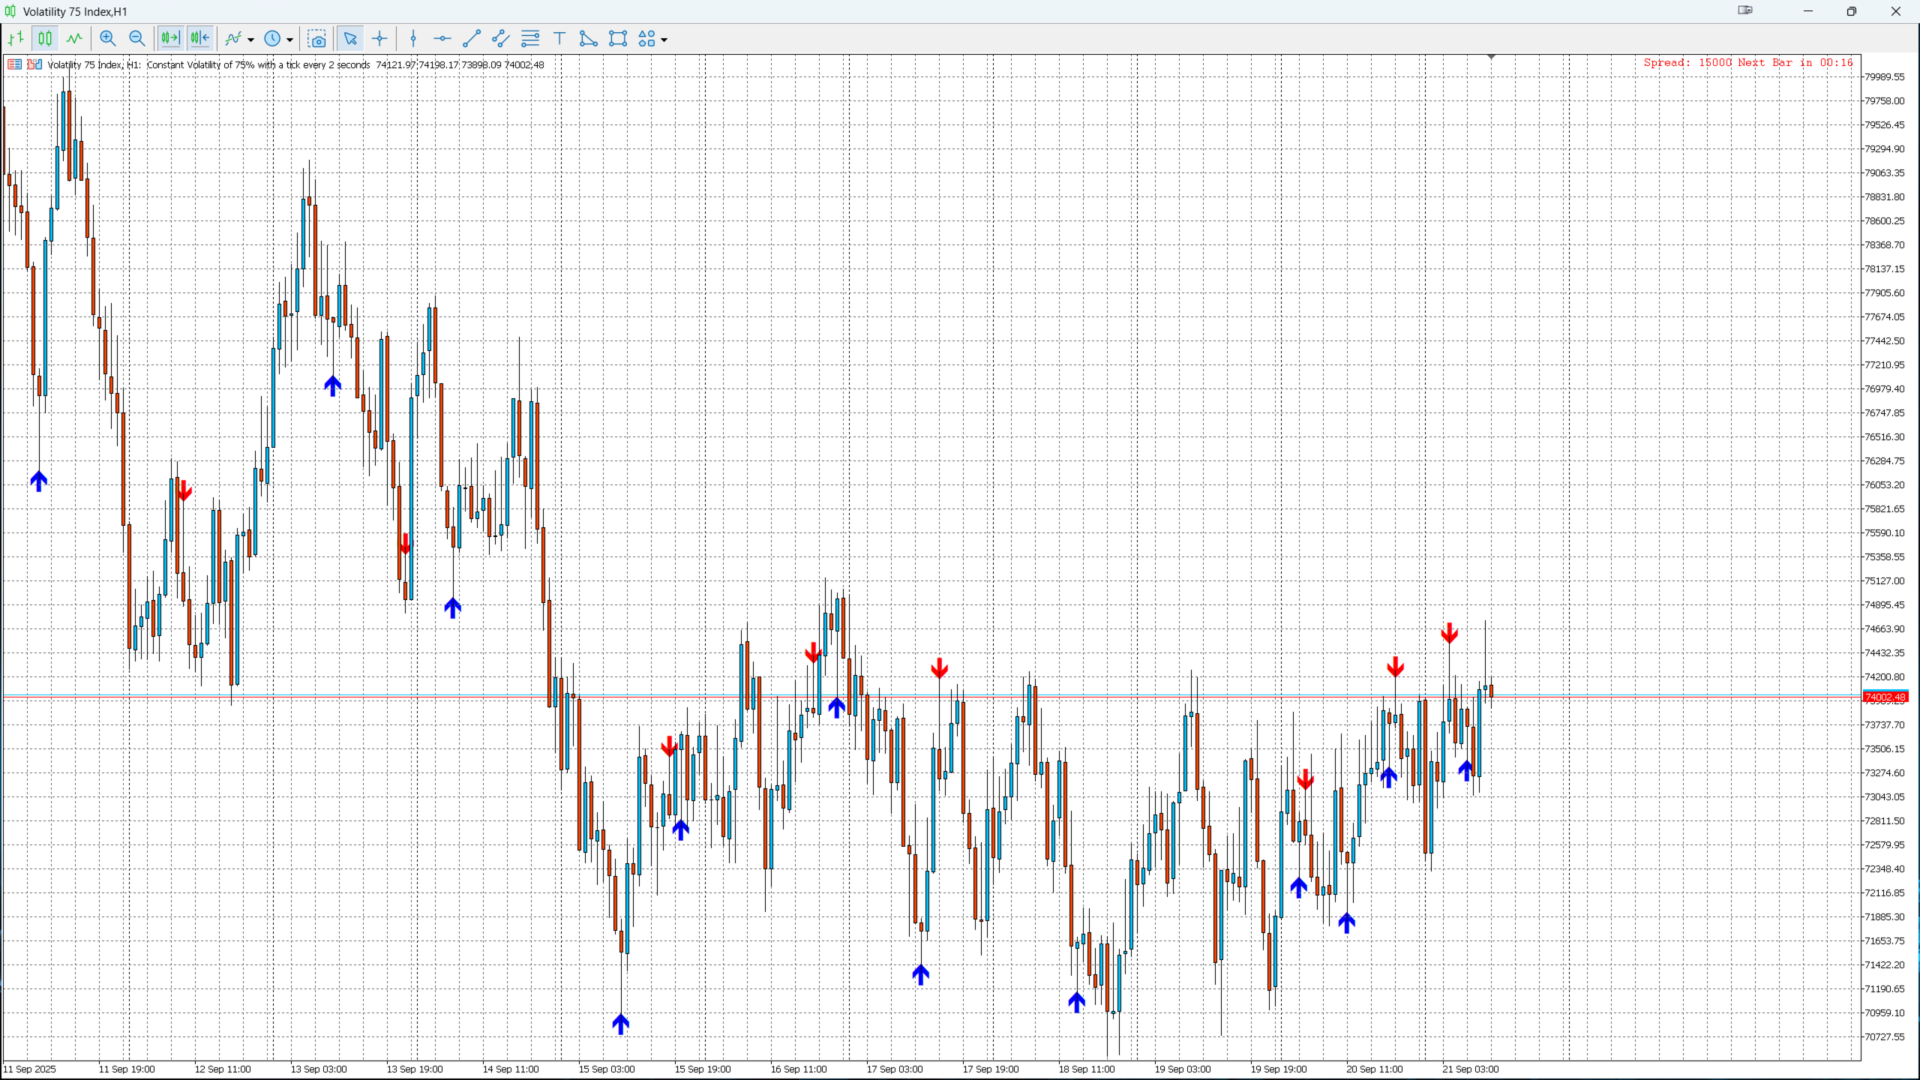Viewport: 1920px width, 1080px height.
Task: Select the trendline drawing tool
Action: (472, 39)
